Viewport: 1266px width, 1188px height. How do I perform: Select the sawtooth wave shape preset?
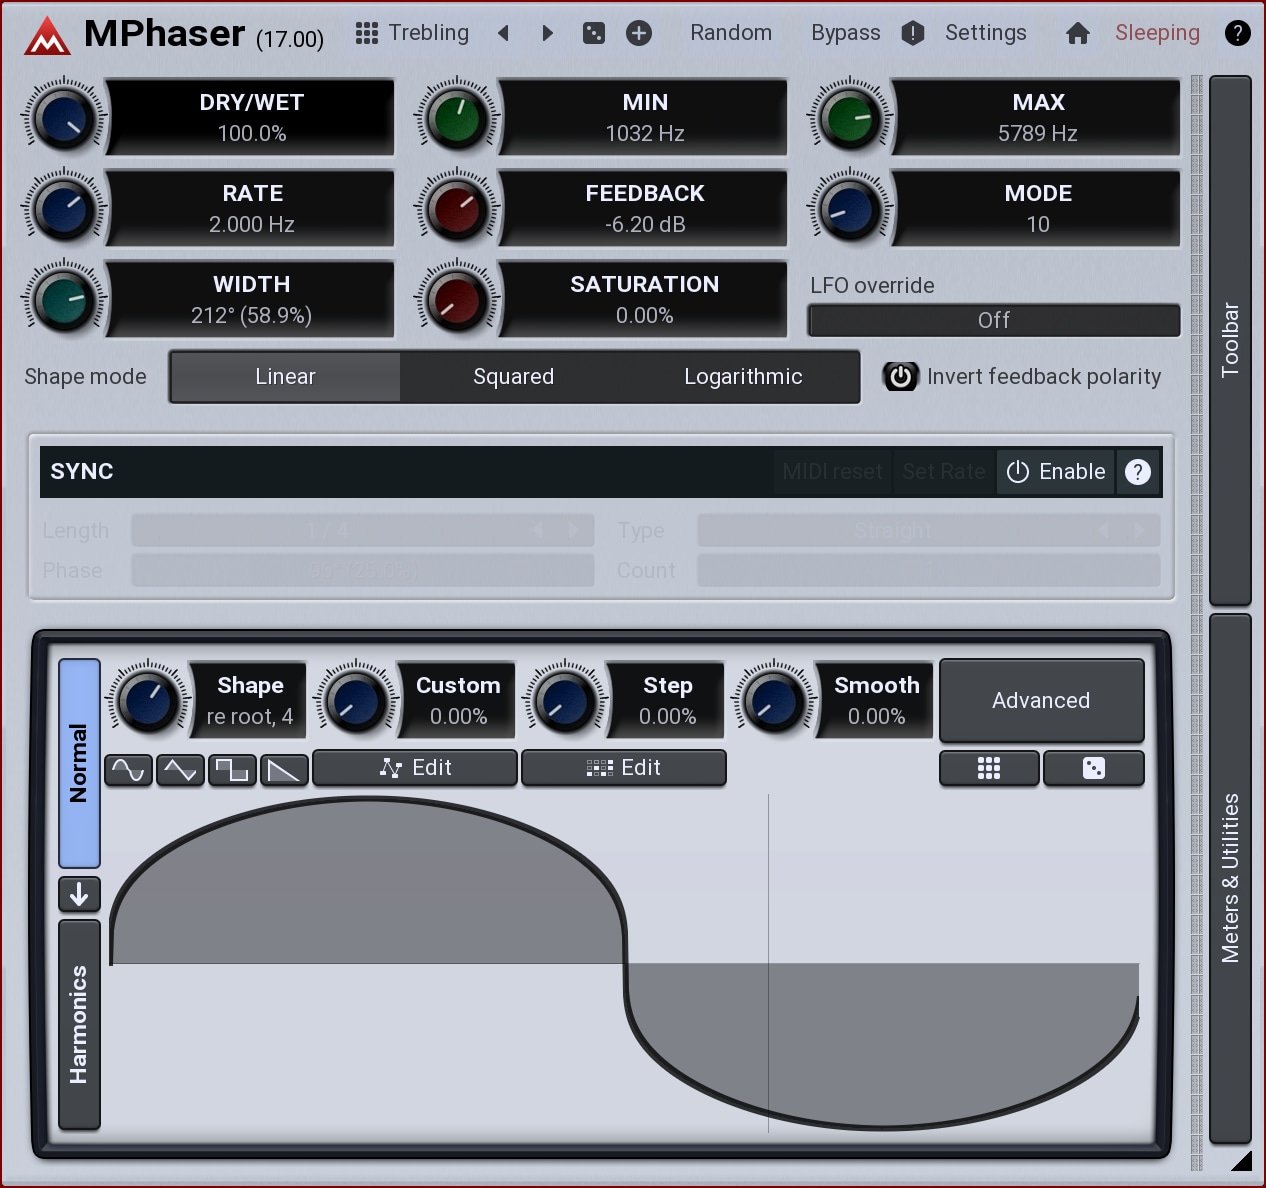(284, 770)
